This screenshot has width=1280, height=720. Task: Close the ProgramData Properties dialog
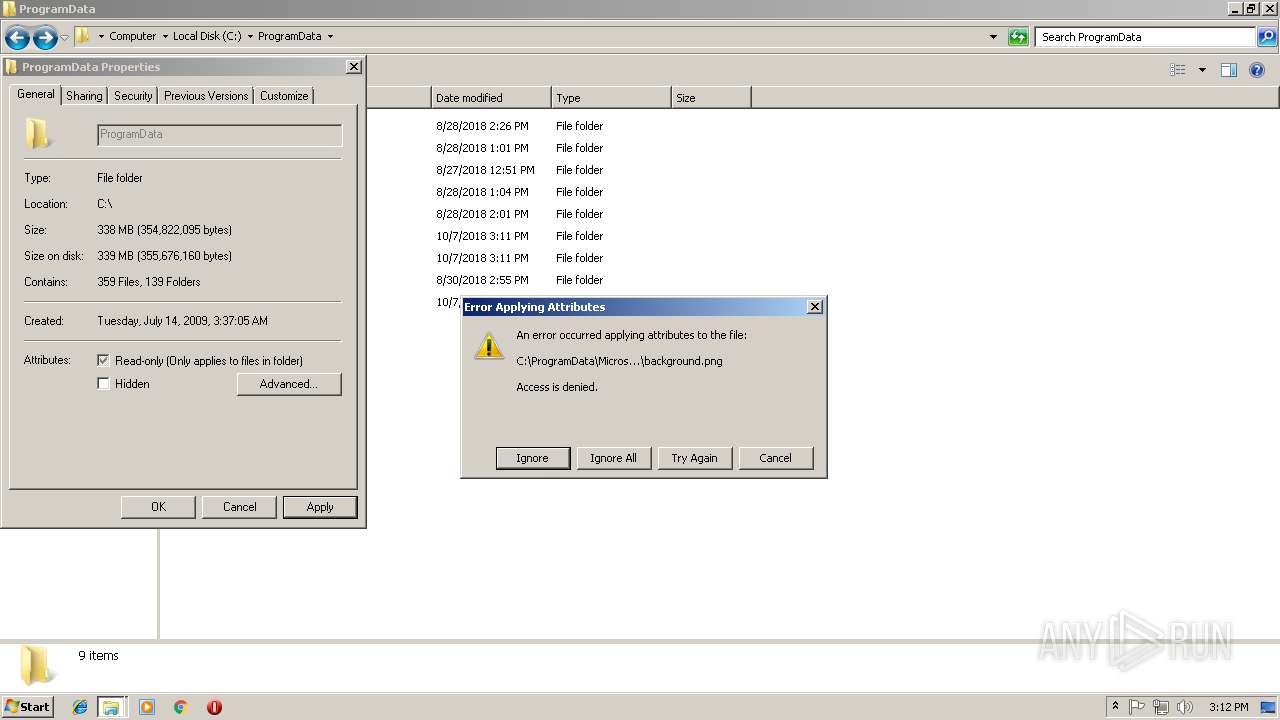coord(354,67)
